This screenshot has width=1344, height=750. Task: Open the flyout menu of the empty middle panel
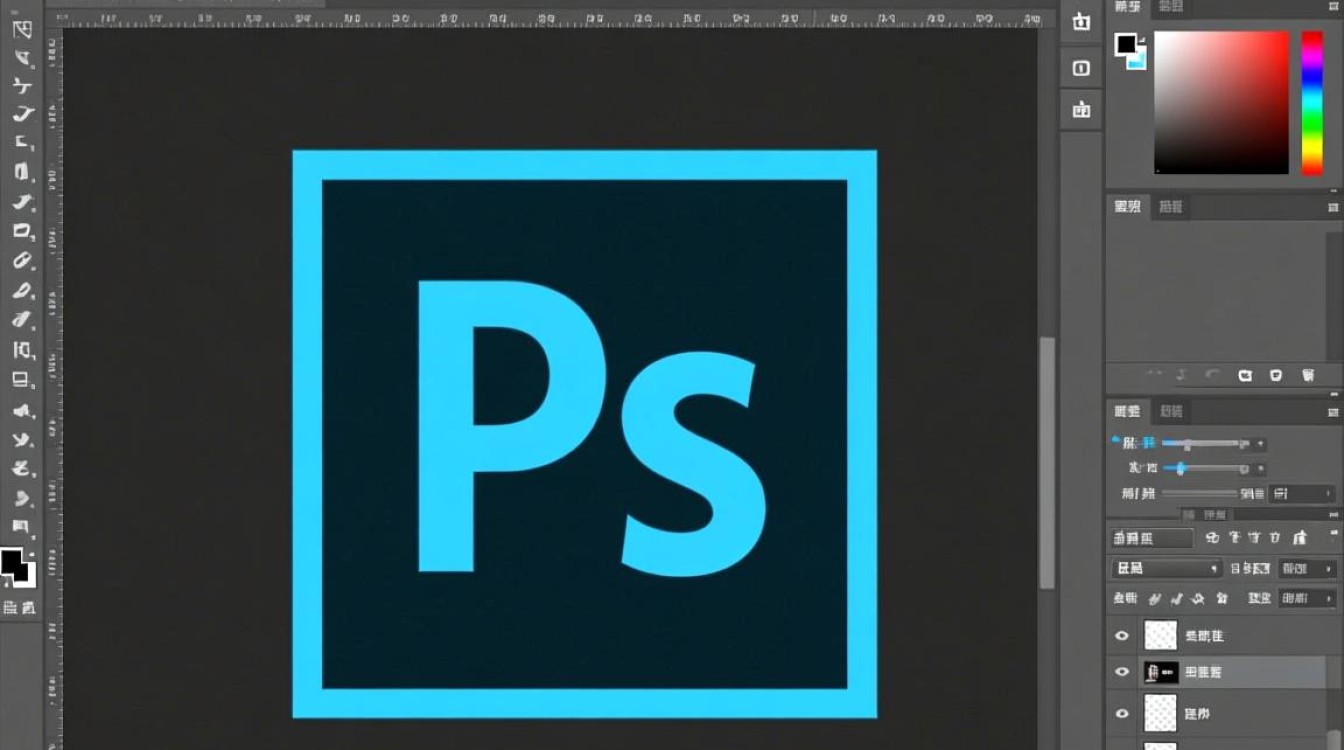(x=1333, y=207)
